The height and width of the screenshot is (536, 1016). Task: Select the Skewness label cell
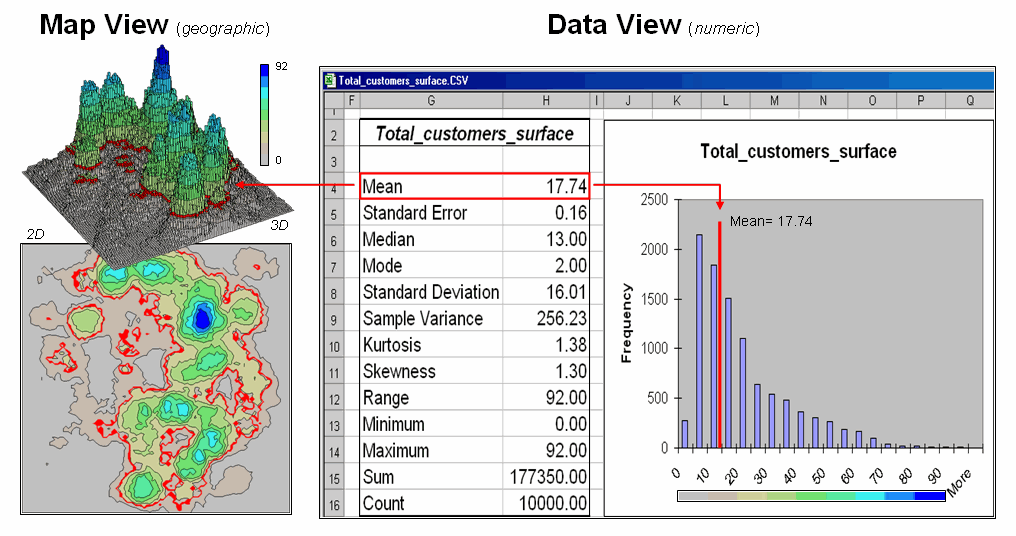[430, 372]
